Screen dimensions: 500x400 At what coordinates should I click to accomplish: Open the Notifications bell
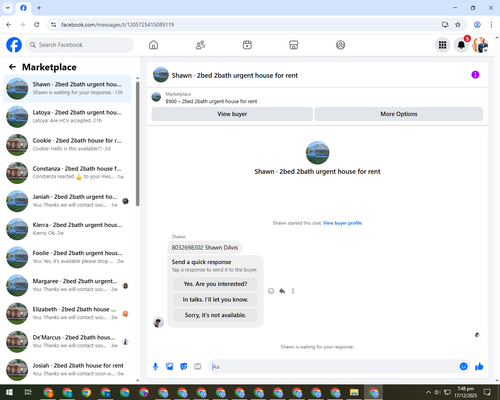click(461, 45)
